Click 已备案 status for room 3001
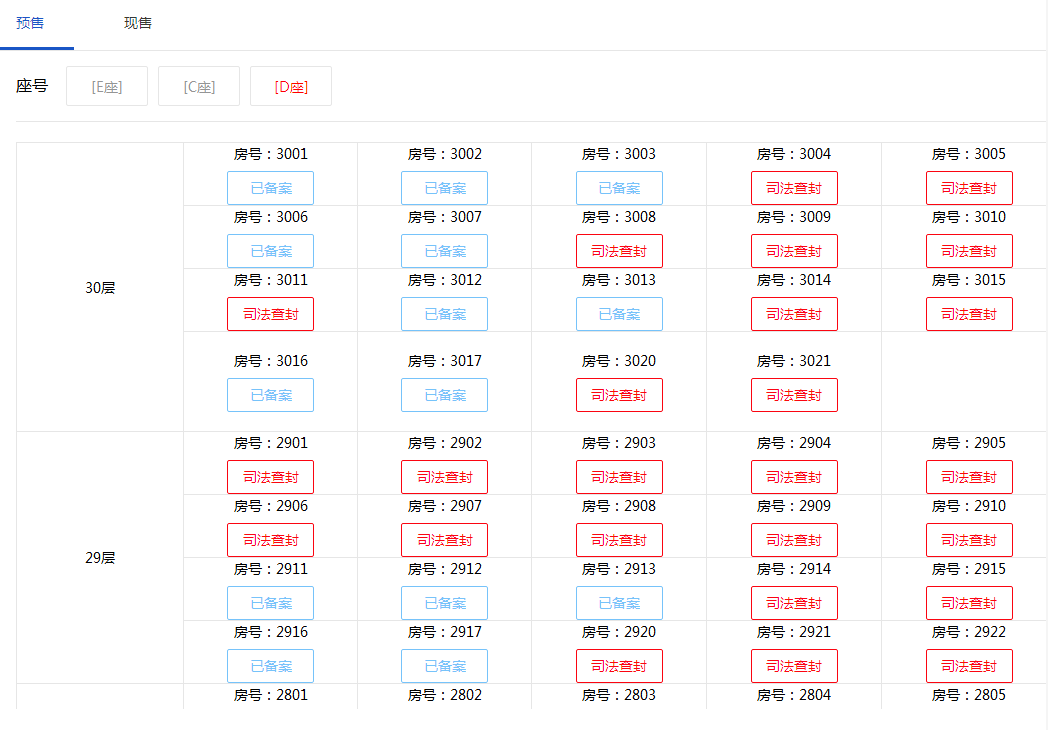Screen dimensions: 1048x730 pyautogui.click(x=270, y=188)
